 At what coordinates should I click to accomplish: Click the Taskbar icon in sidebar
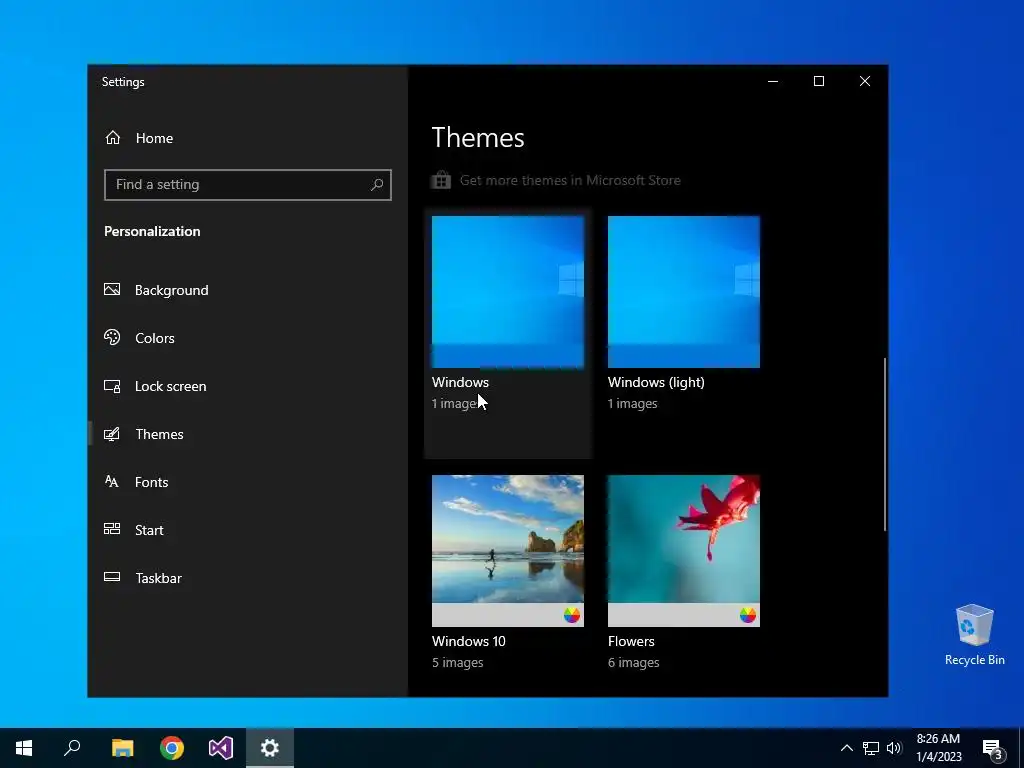pos(112,577)
